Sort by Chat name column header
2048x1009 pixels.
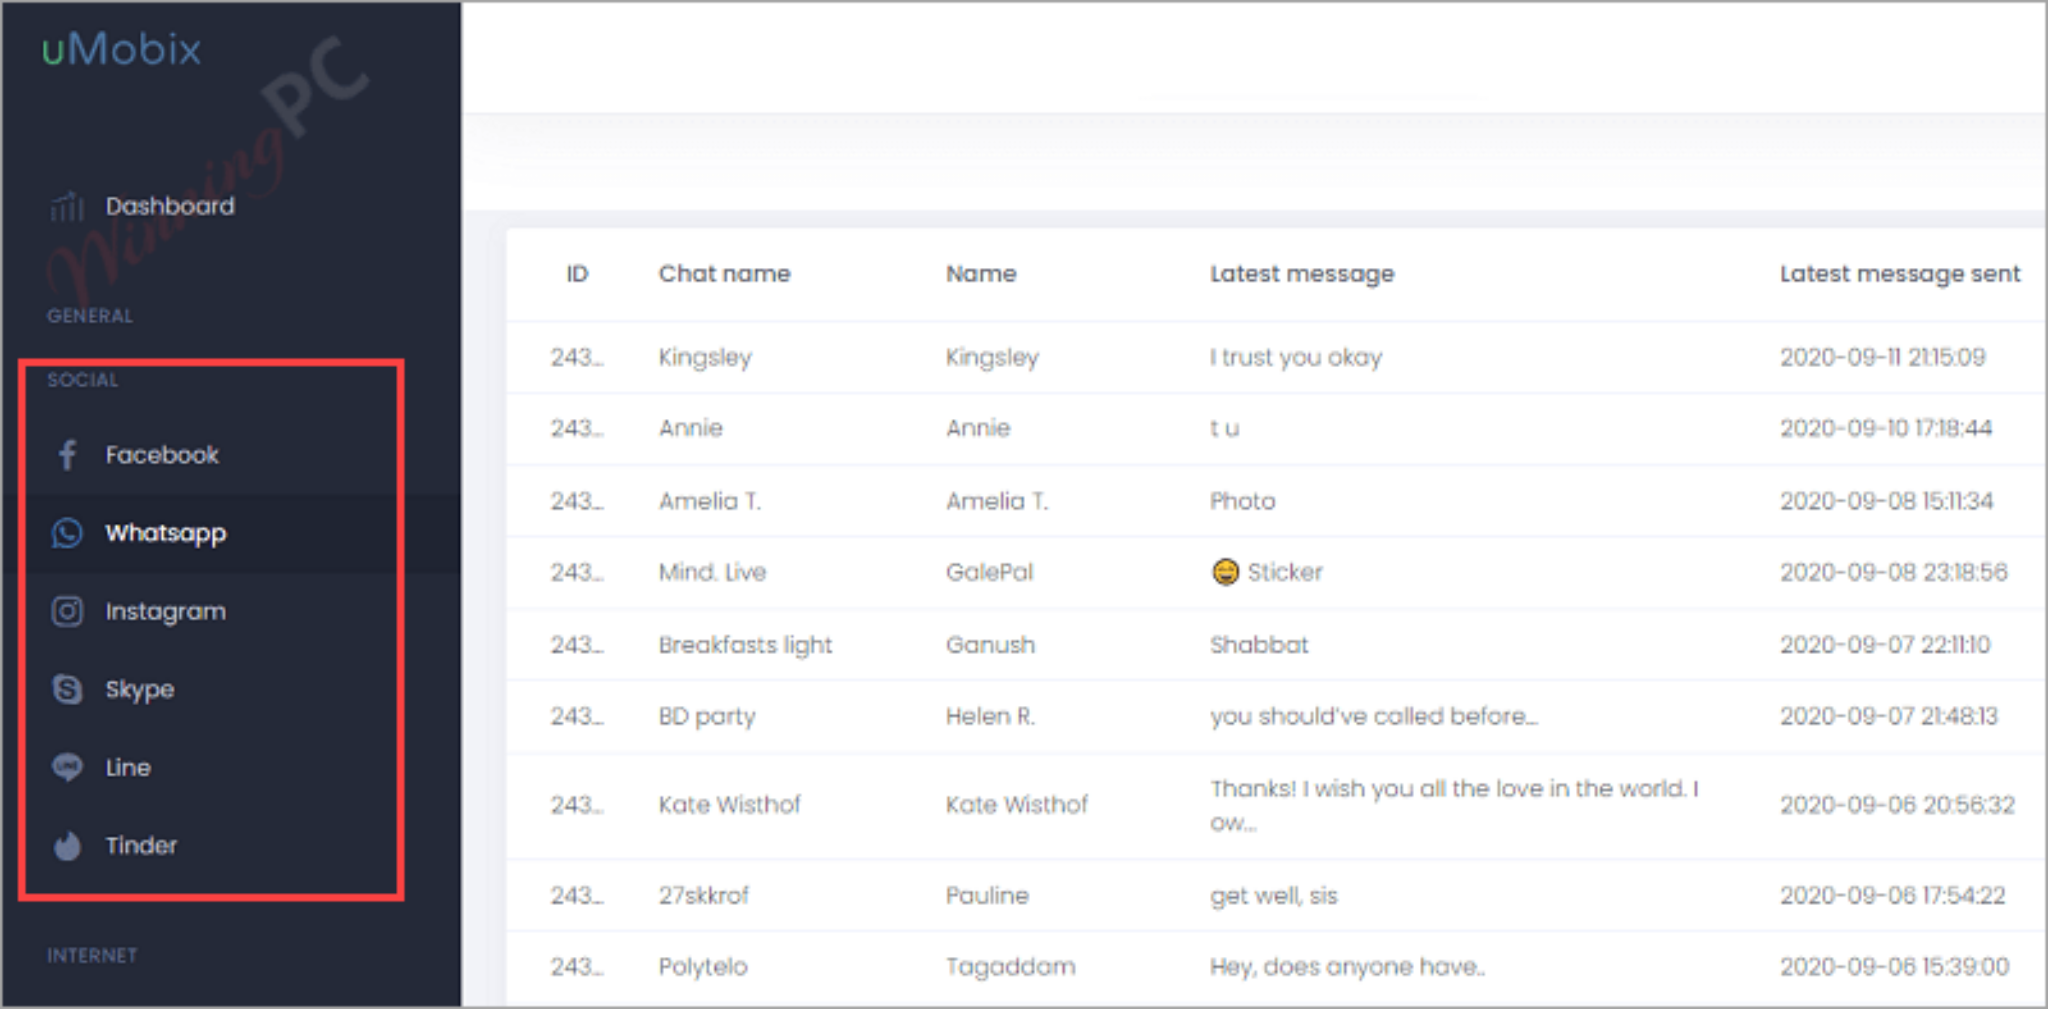724,274
